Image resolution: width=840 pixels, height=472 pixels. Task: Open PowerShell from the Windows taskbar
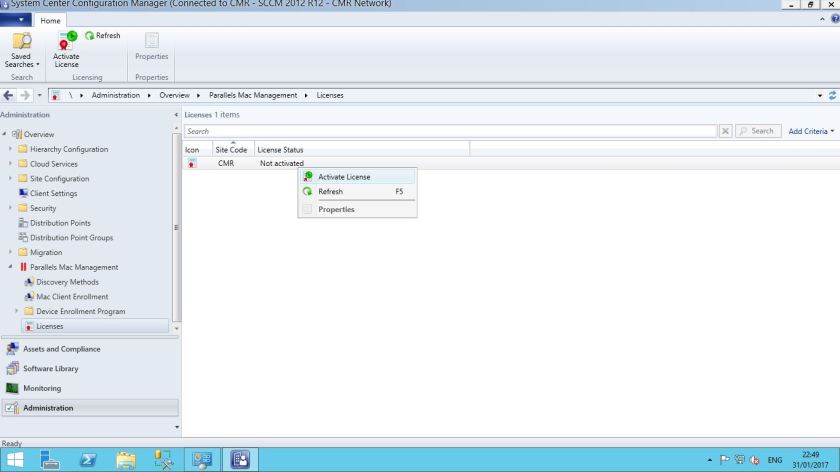click(87, 460)
